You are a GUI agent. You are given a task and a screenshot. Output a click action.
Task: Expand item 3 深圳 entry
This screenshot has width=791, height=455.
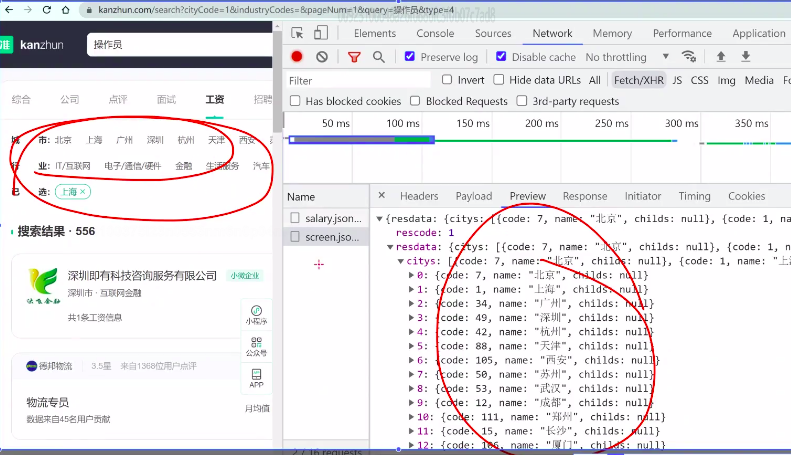(x=412, y=318)
